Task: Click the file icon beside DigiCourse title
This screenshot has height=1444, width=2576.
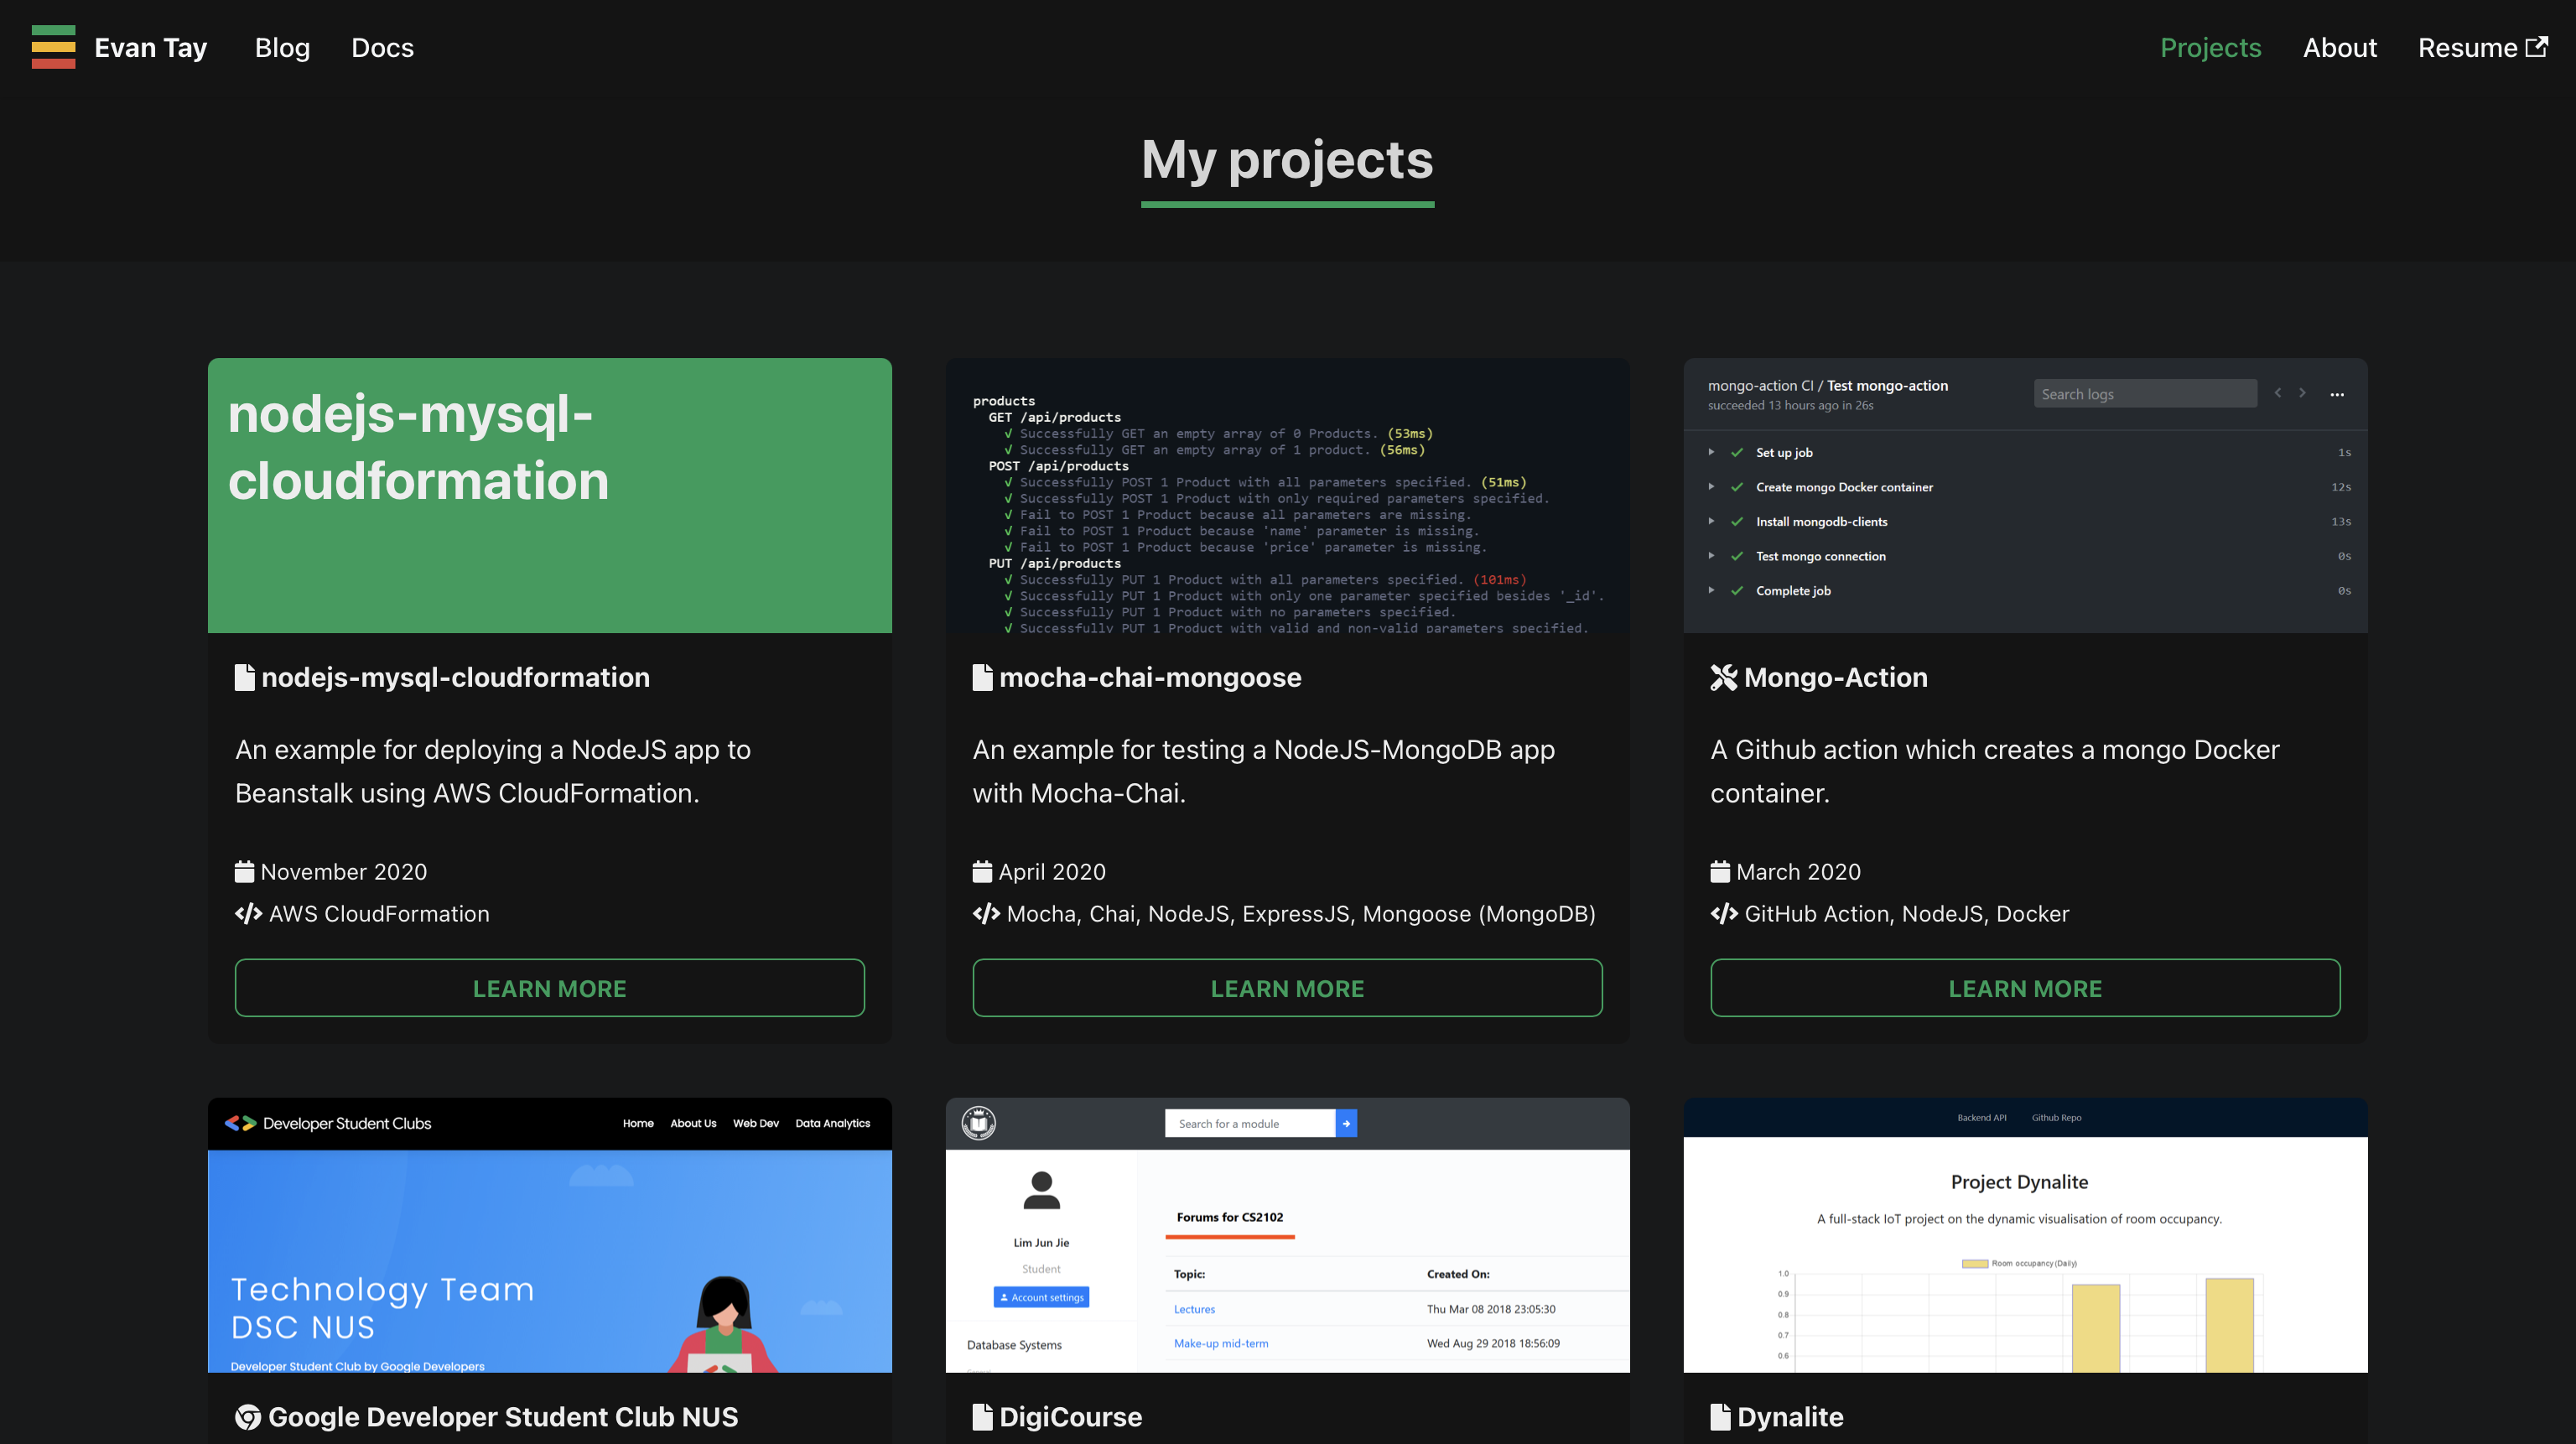Action: point(982,1416)
